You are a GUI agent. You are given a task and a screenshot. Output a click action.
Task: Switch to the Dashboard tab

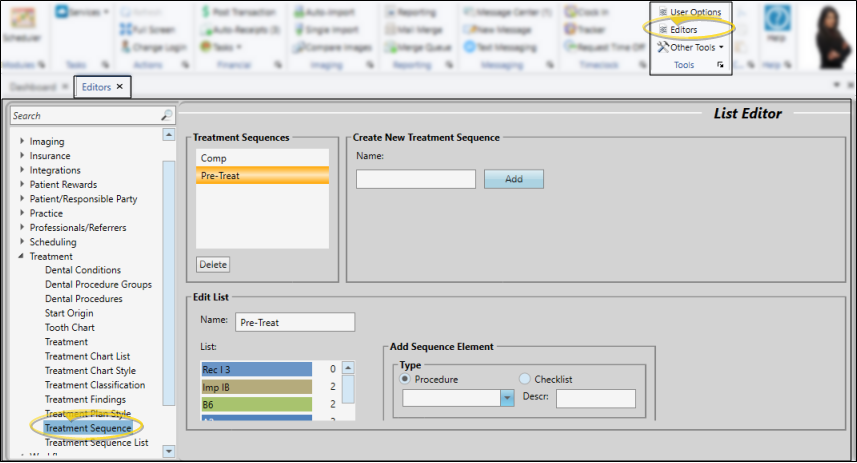tap(32, 87)
